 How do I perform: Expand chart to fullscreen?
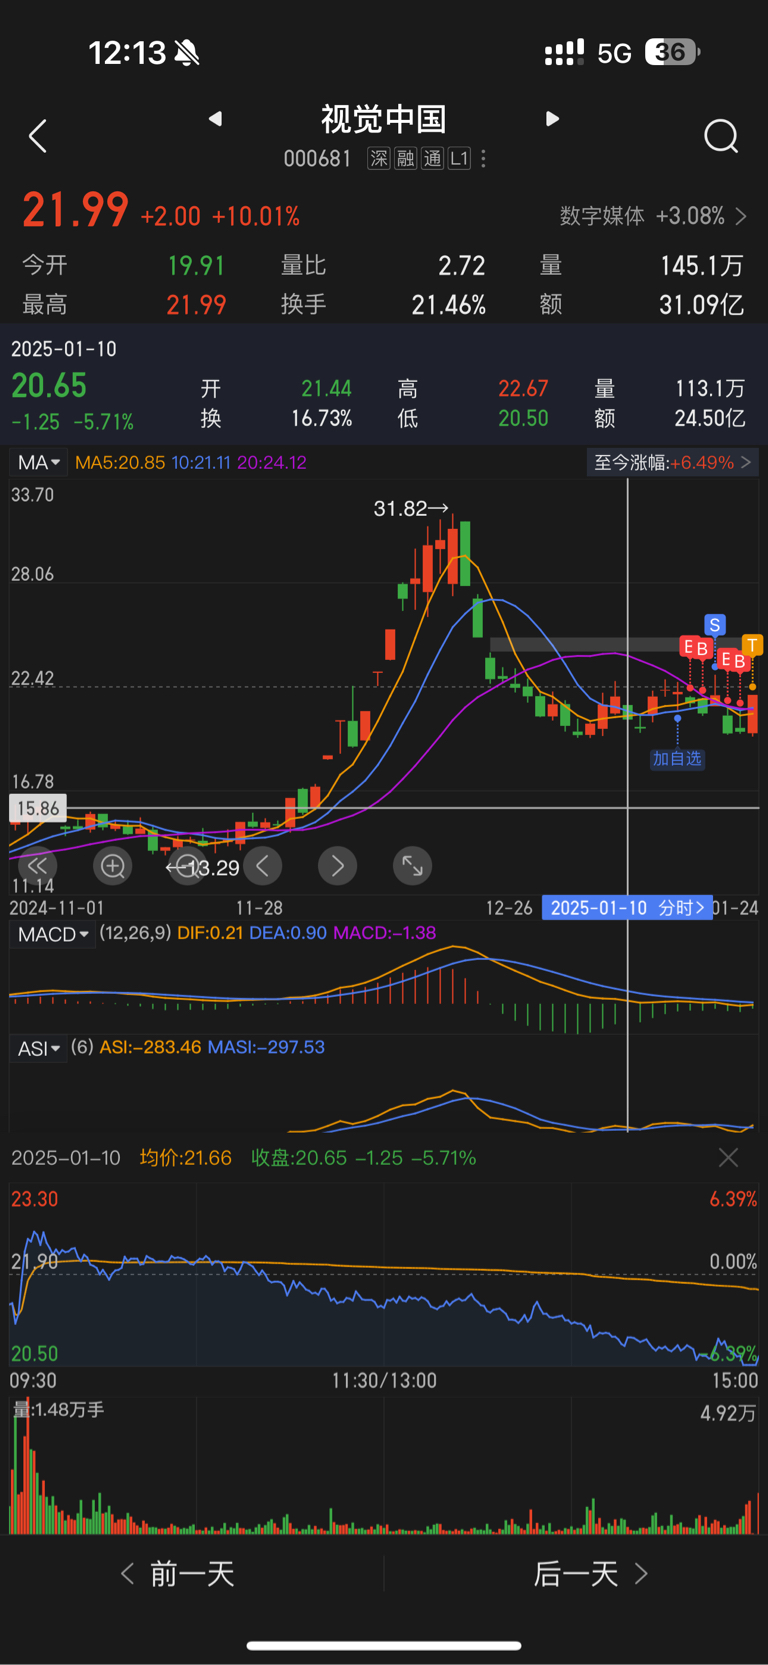(x=412, y=866)
